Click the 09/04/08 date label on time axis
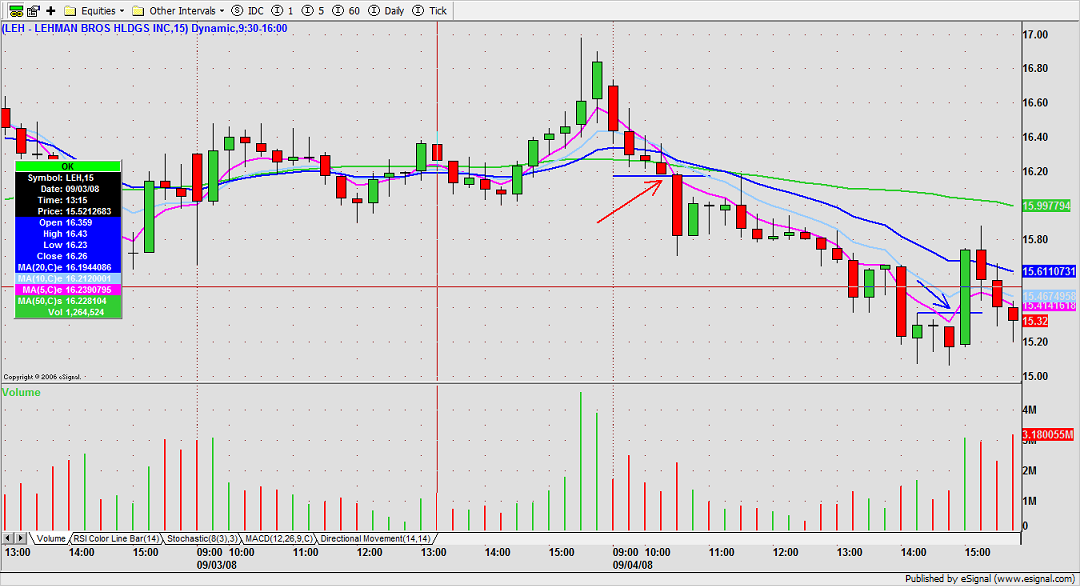The height and width of the screenshot is (586, 1080). 632,565
